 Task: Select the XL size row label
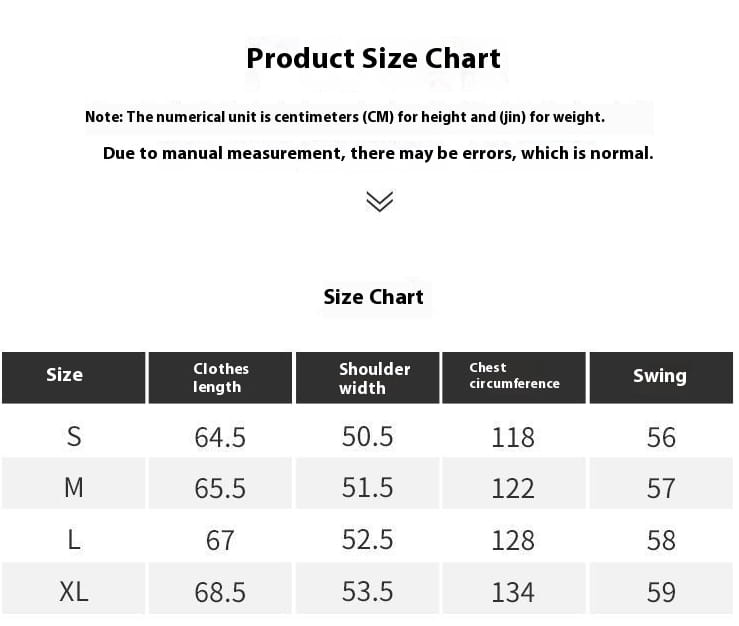click(x=73, y=591)
